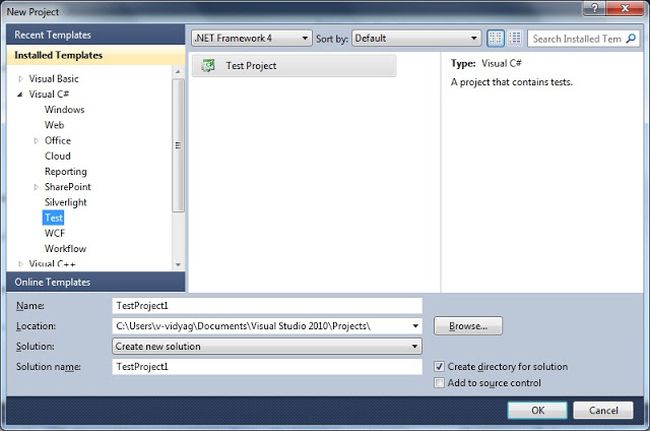Image resolution: width=650 pixels, height=431 pixels.
Task: Select the Office template category
Action: click(x=58, y=141)
